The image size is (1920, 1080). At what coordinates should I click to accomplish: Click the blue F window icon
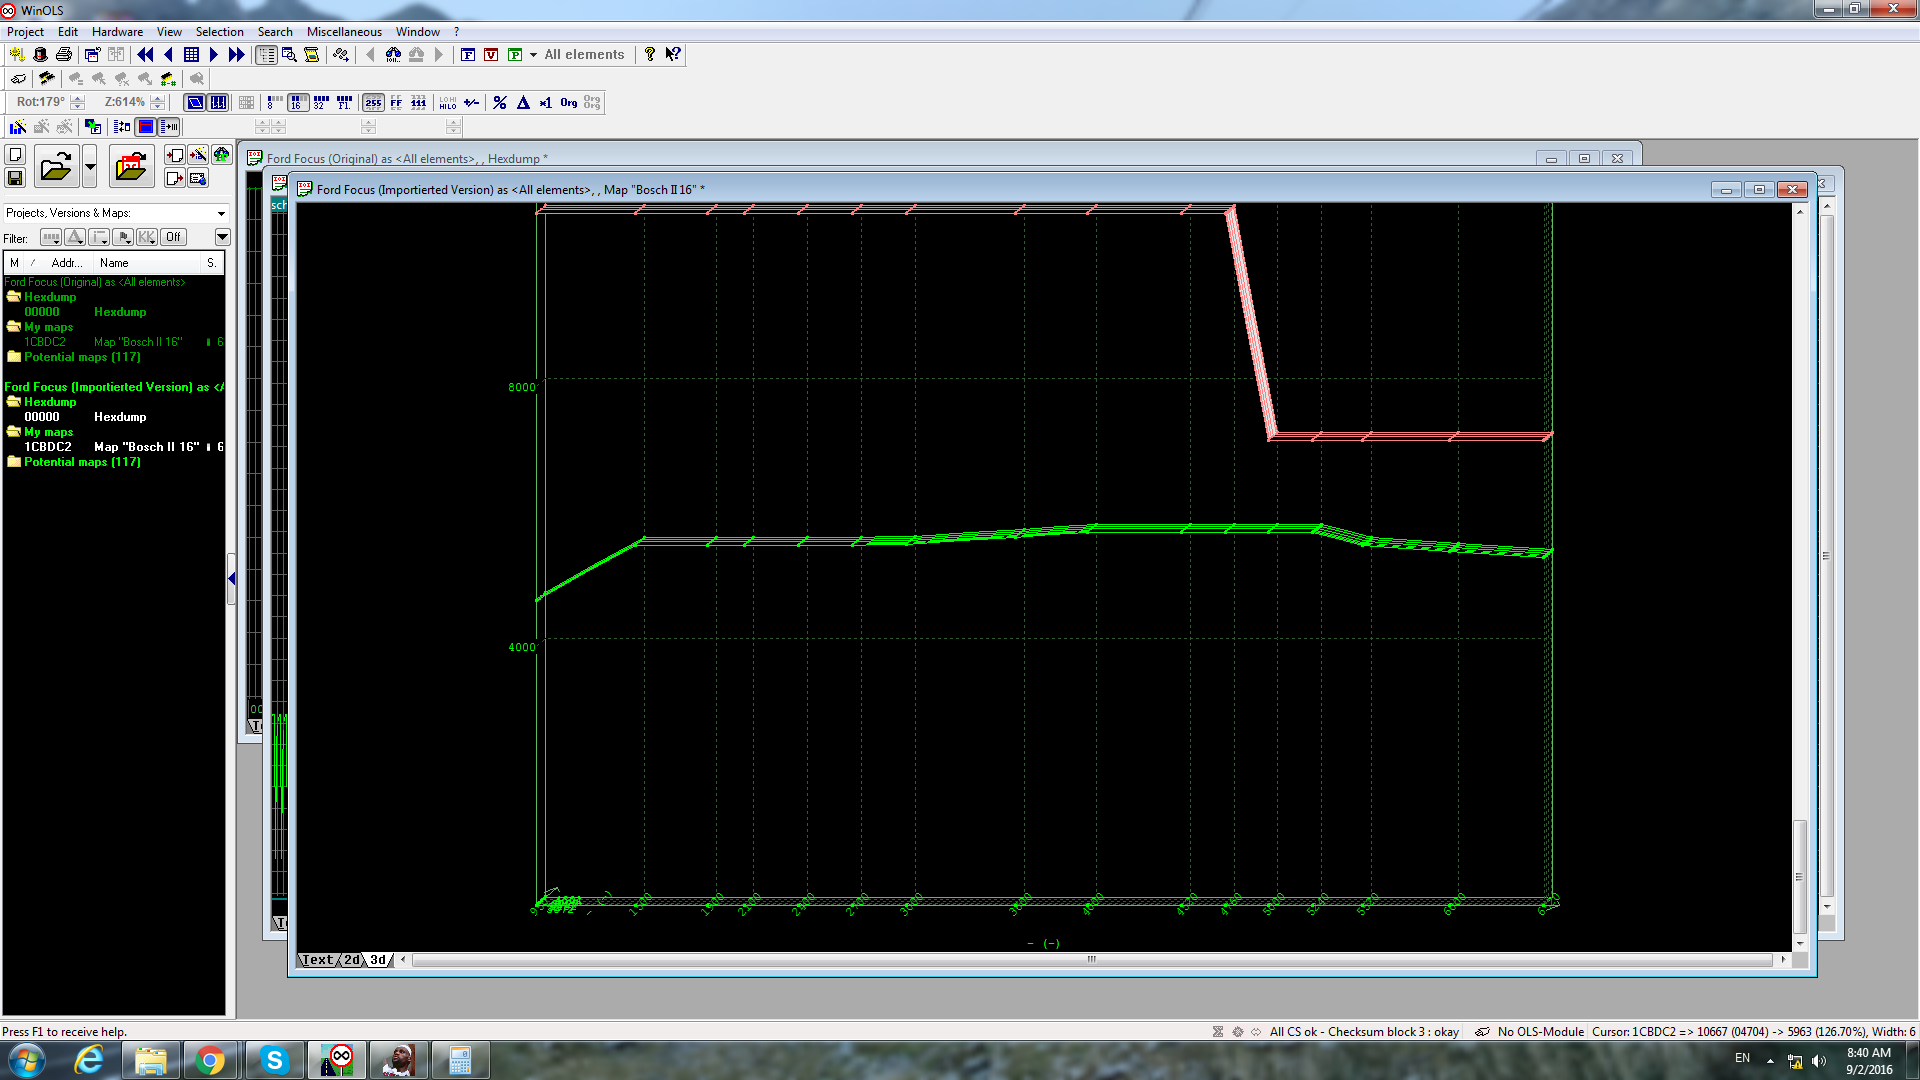pyautogui.click(x=468, y=55)
